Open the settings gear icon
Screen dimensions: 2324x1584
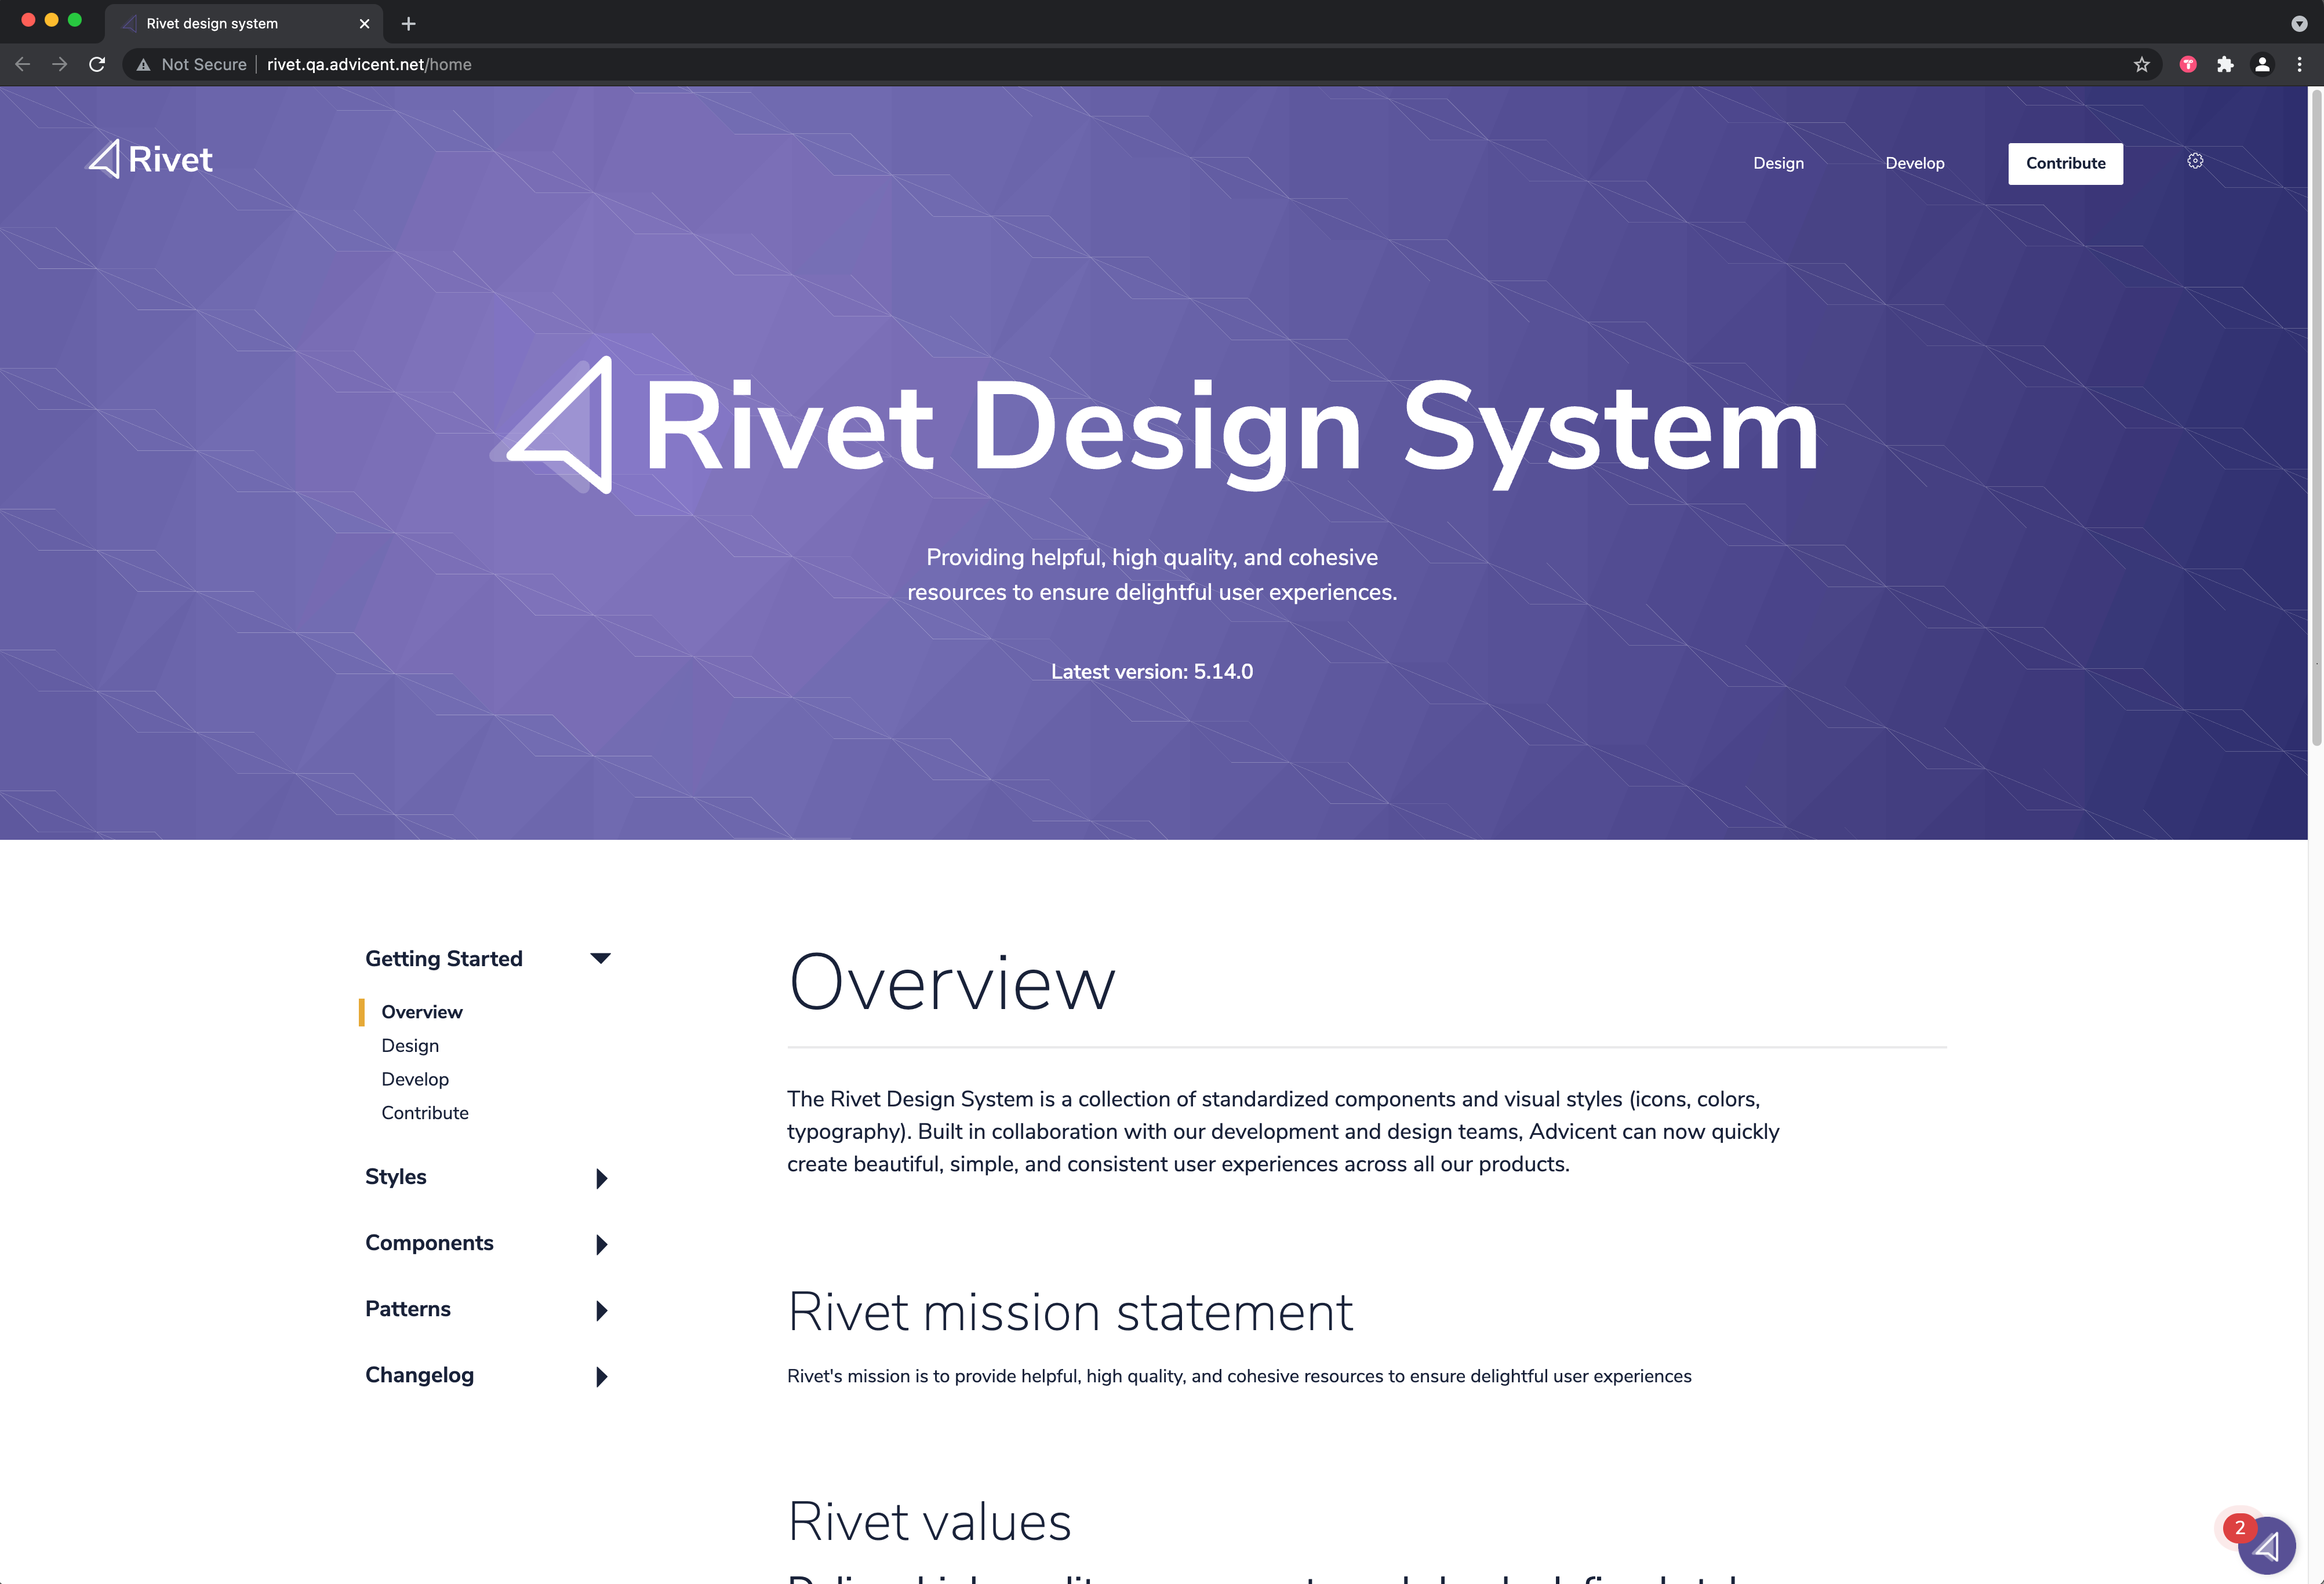(x=2195, y=161)
